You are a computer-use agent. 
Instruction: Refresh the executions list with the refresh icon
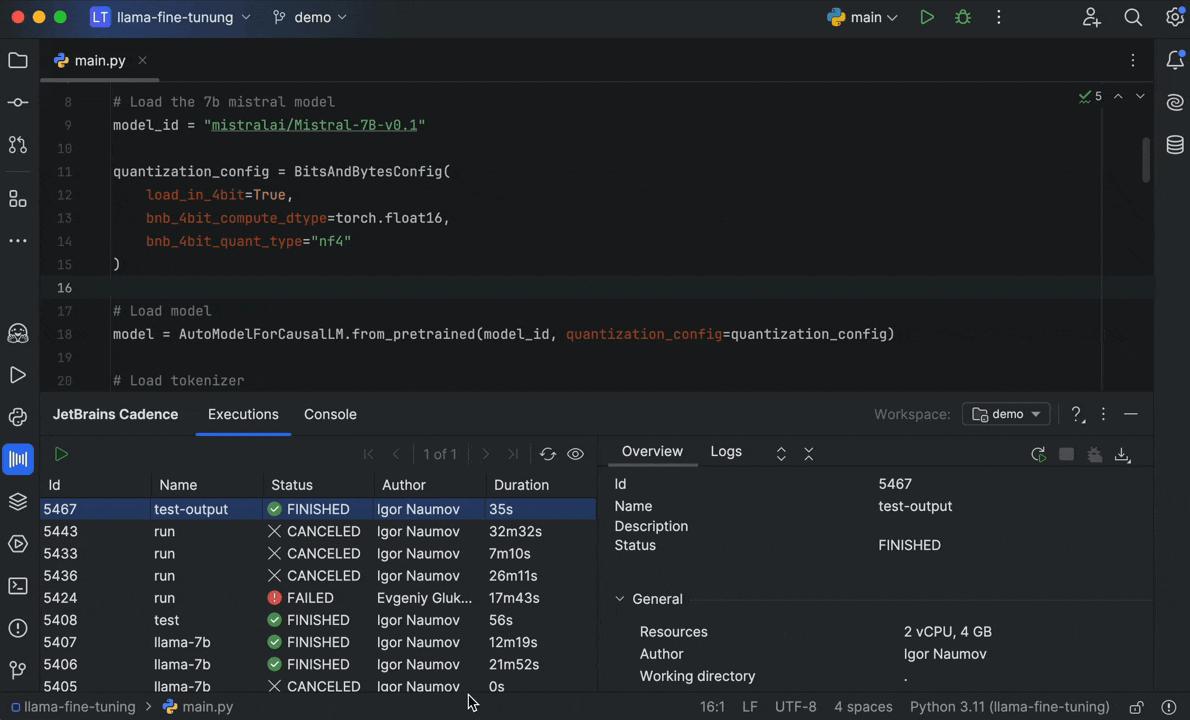click(x=547, y=453)
